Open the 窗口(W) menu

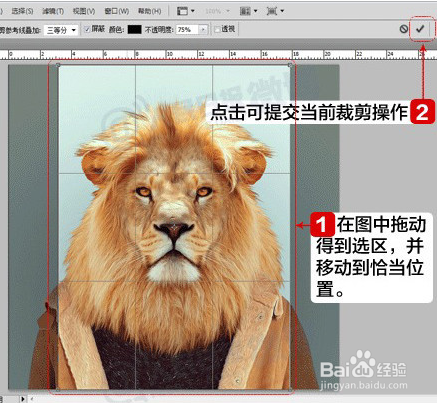tap(117, 11)
